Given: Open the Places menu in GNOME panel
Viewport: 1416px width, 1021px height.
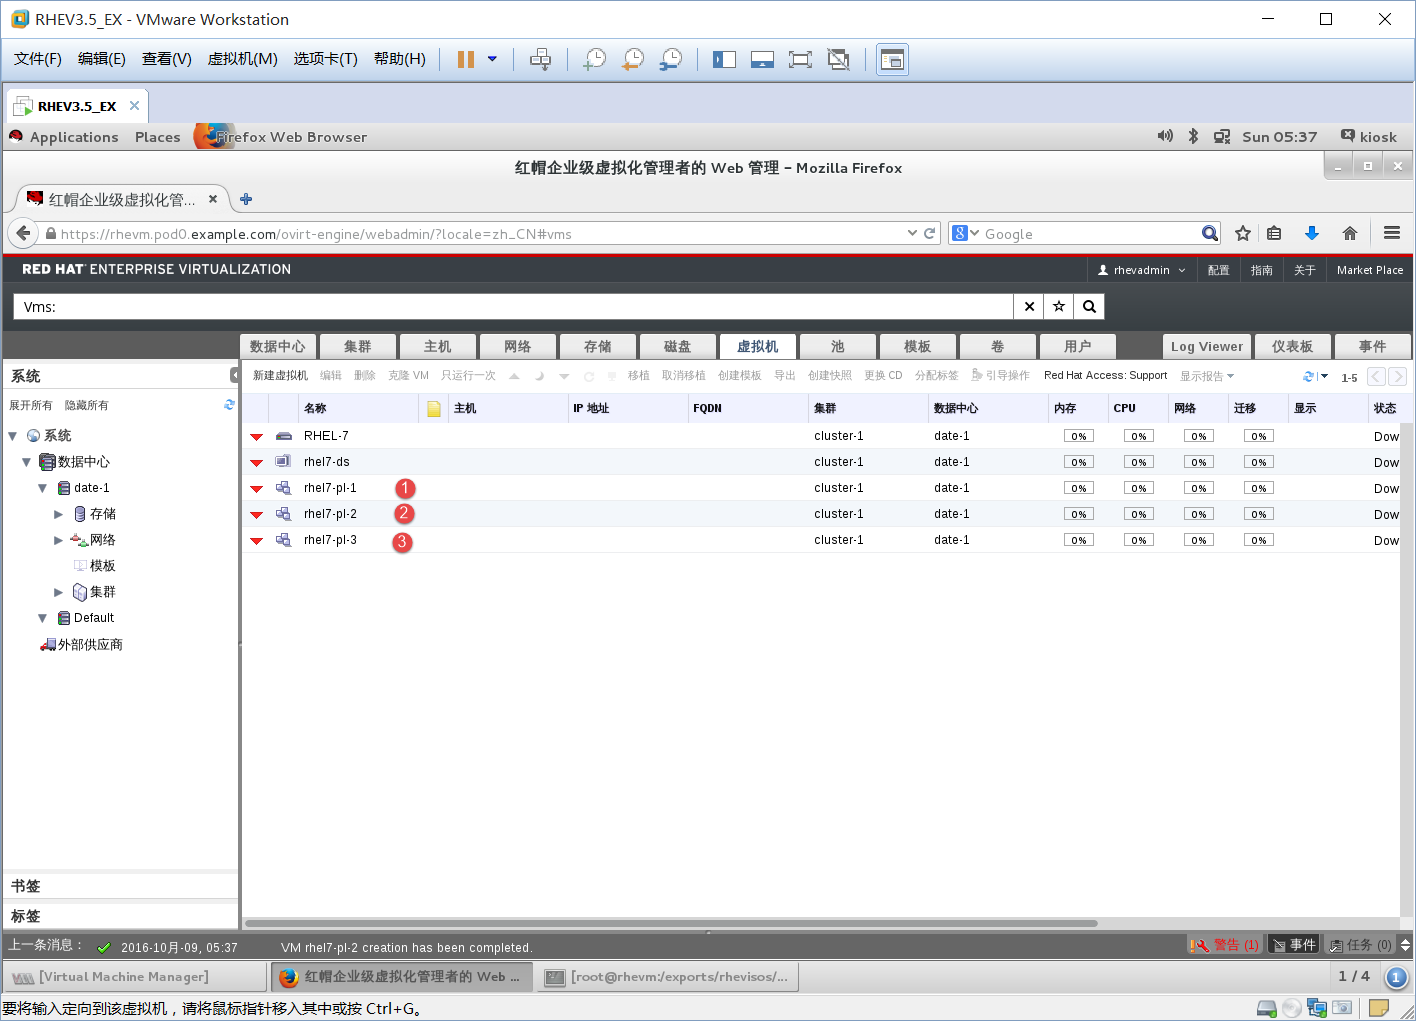Looking at the screenshot, I should 158,137.
